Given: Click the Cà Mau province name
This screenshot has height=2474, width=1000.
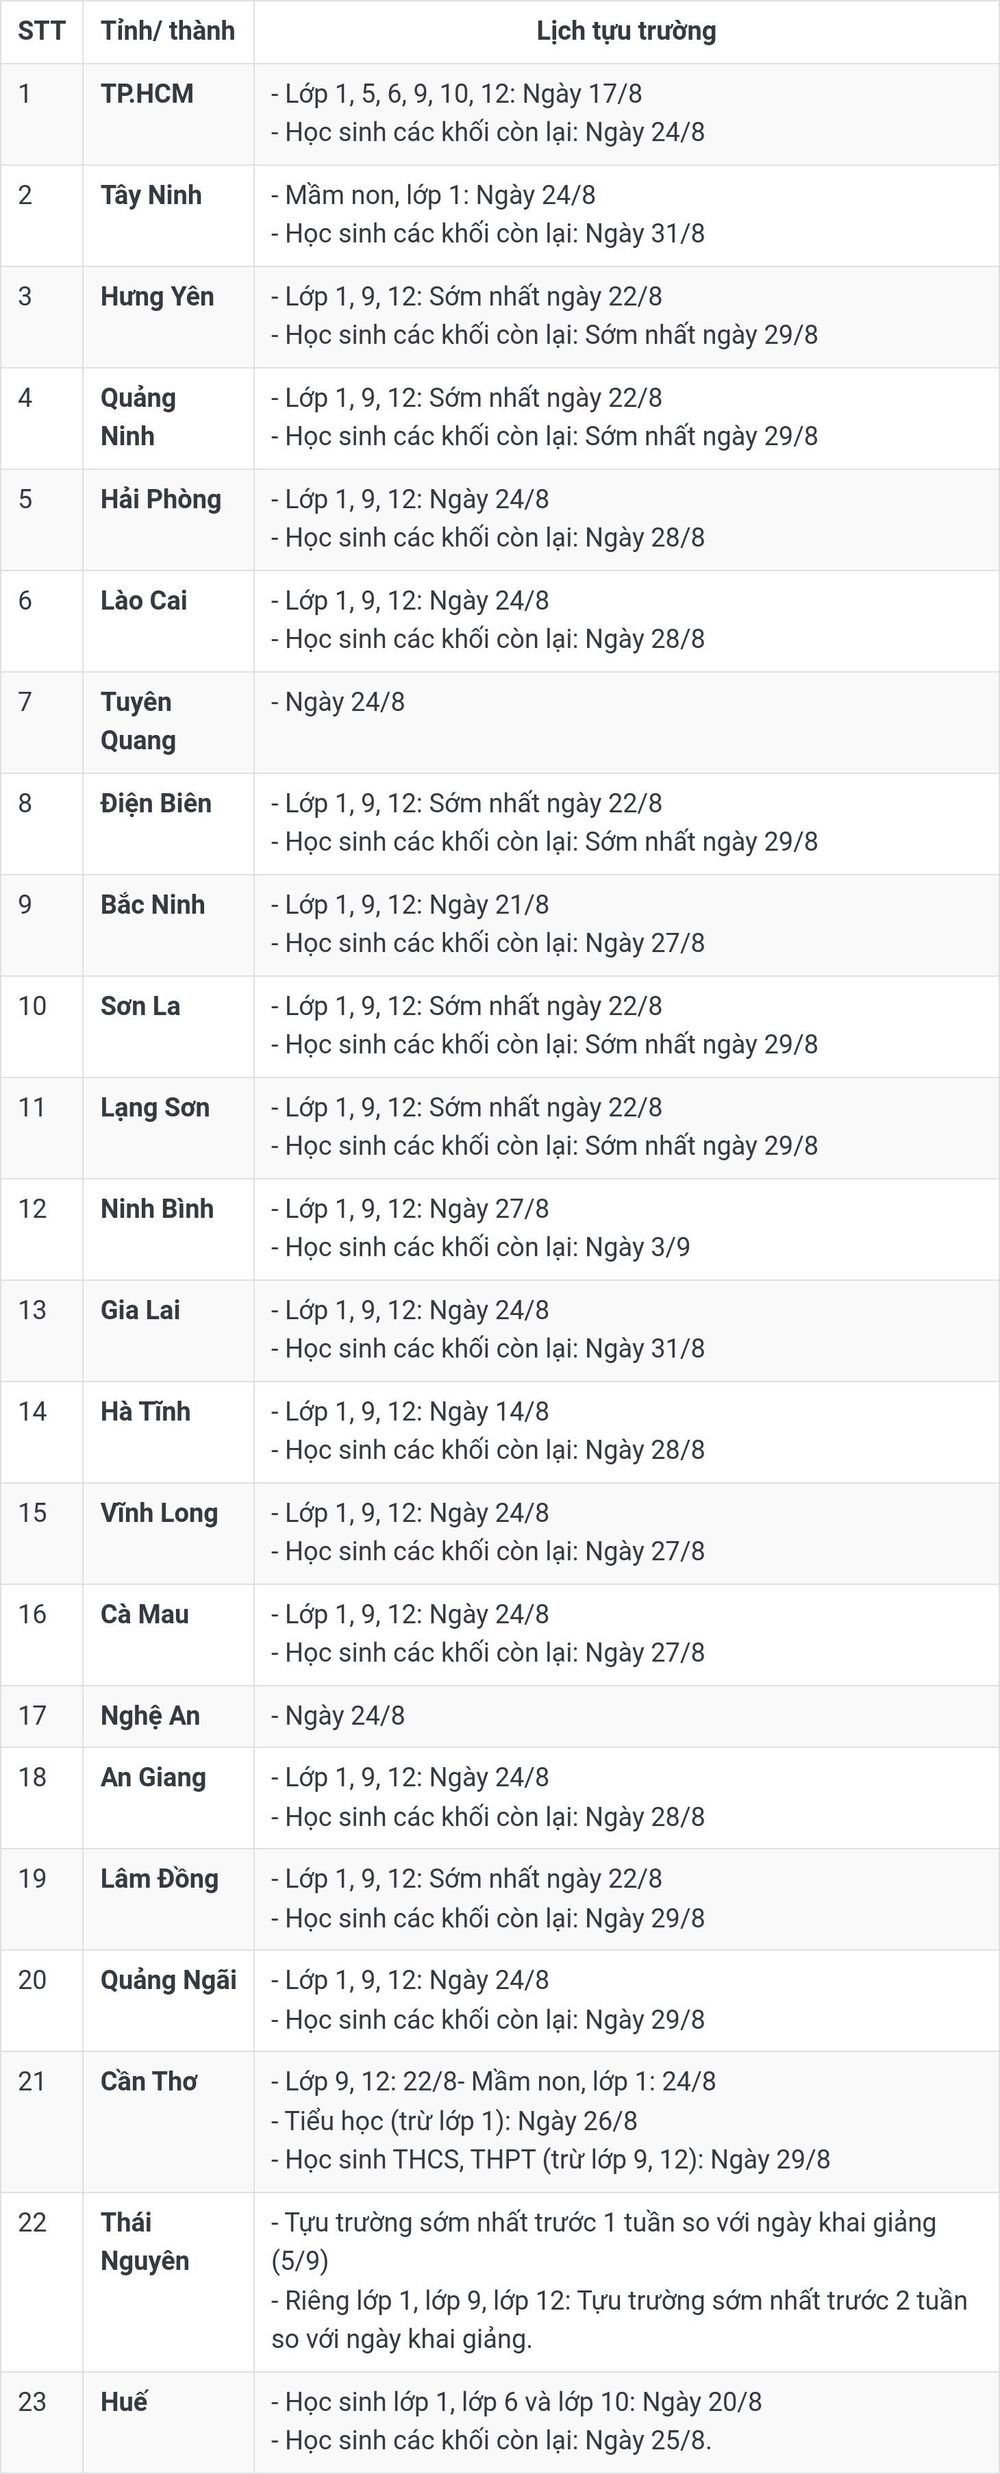Looking at the screenshot, I should tap(144, 1614).
